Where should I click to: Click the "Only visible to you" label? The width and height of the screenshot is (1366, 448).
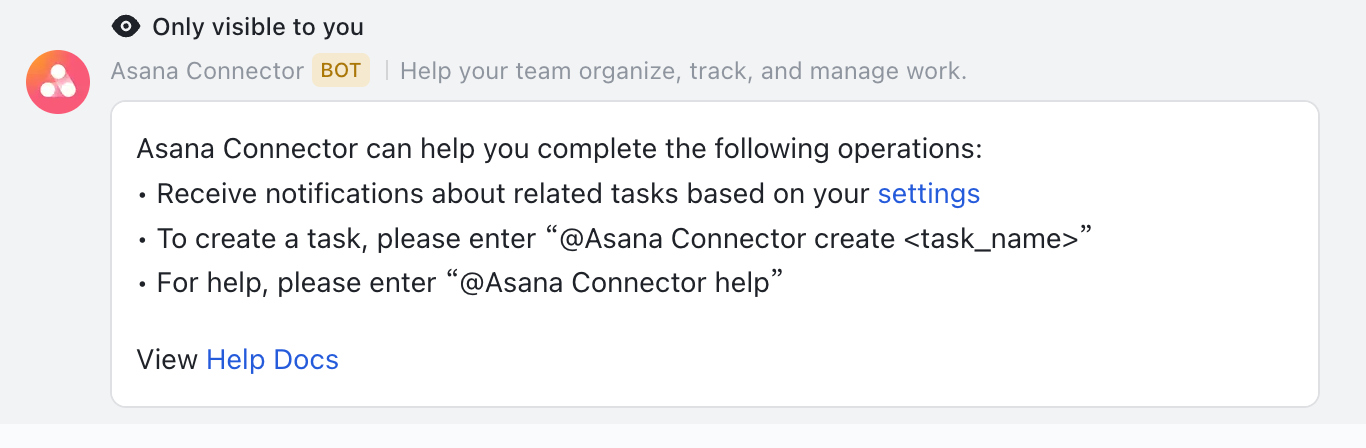pyautogui.click(x=258, y=27)
